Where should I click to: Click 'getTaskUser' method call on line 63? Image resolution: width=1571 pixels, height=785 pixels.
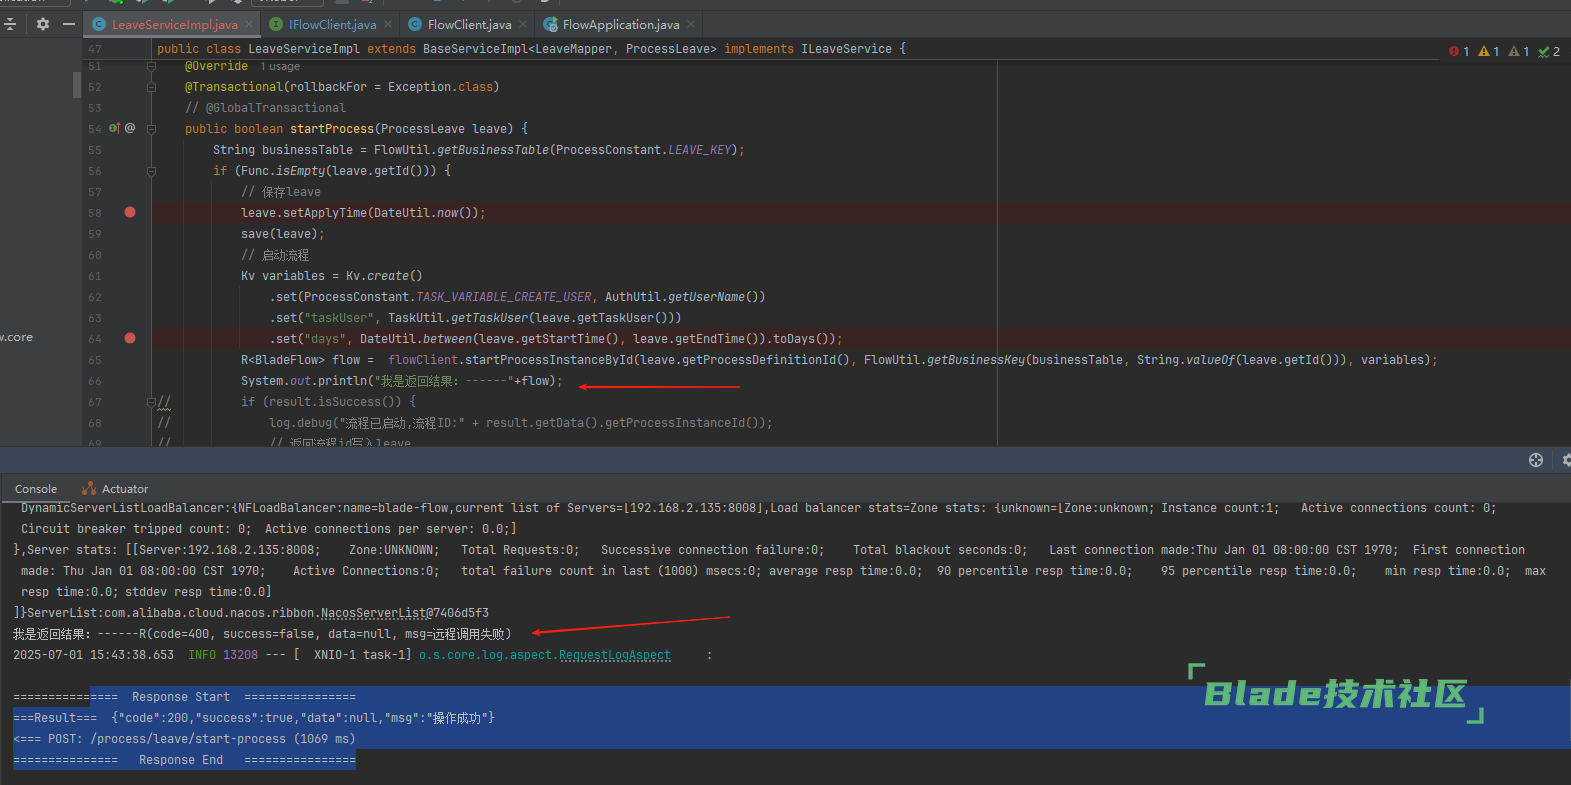pos(489,318)
